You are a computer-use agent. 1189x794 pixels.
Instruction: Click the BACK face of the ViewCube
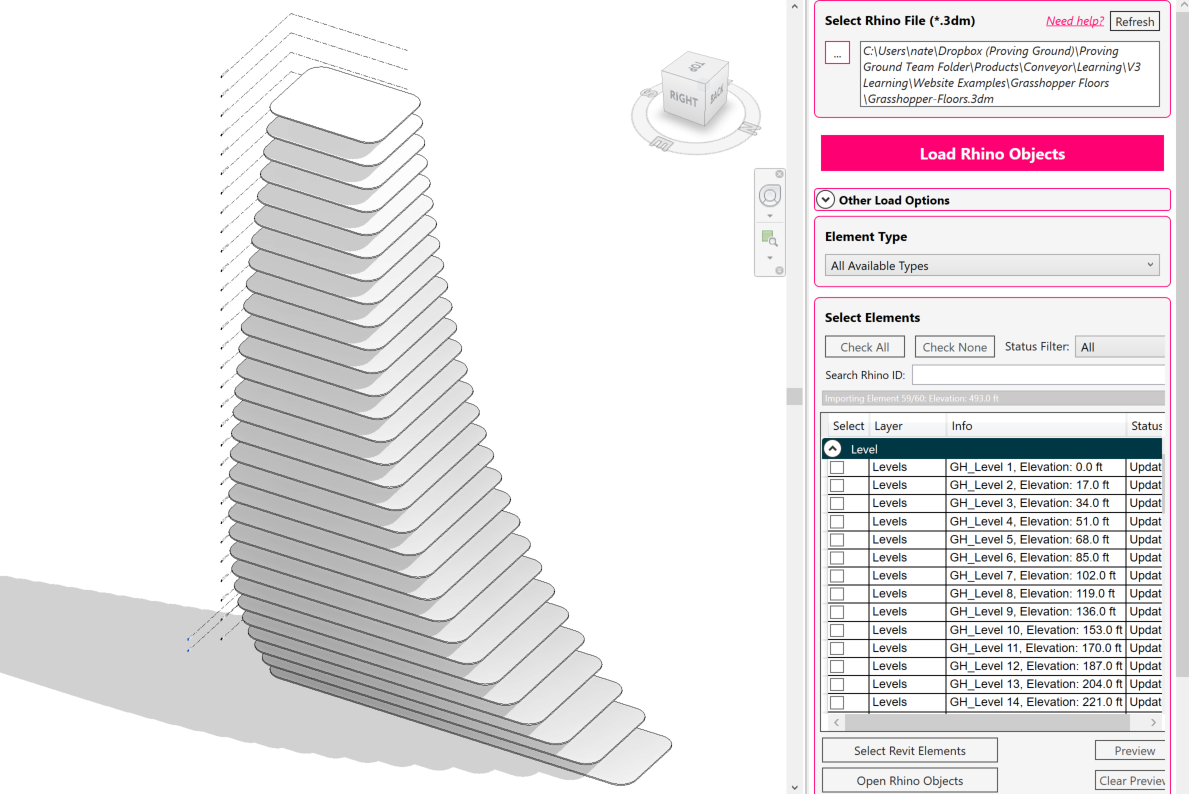(x=716, y=93)
